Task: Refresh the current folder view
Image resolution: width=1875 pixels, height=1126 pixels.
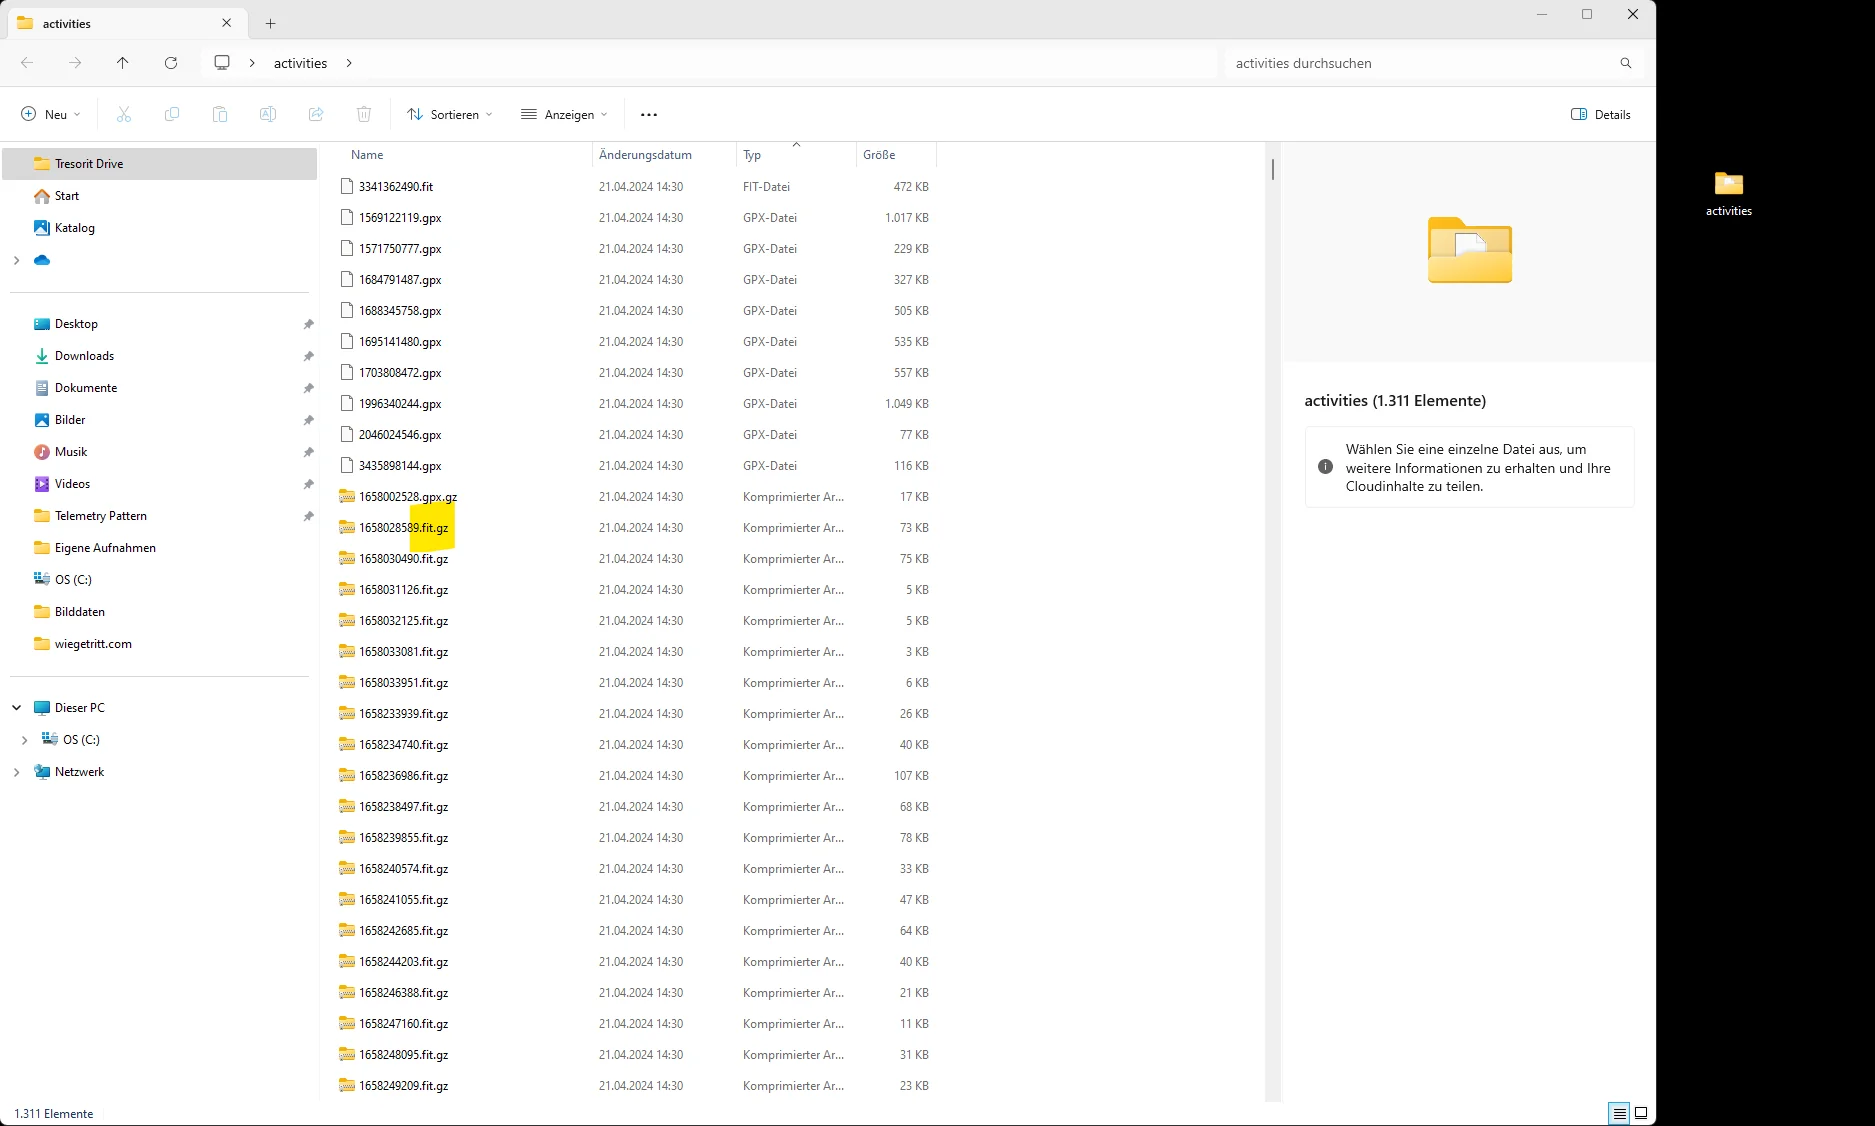Action: coord(171,63)
